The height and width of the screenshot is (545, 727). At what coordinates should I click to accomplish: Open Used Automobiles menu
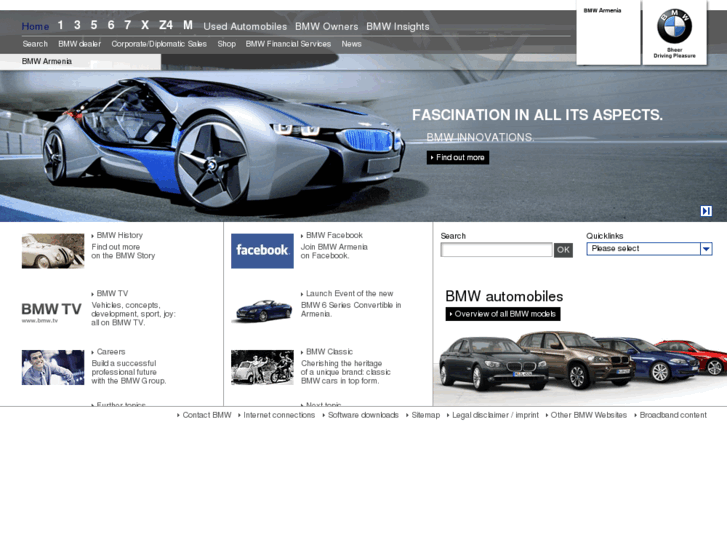point(245,26)
